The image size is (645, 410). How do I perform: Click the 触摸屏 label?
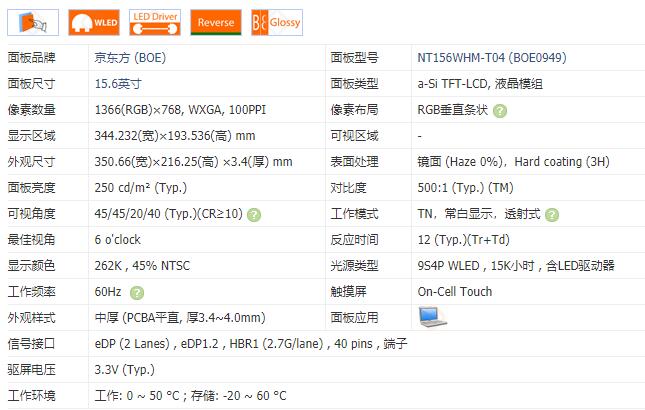click(348, 292)
